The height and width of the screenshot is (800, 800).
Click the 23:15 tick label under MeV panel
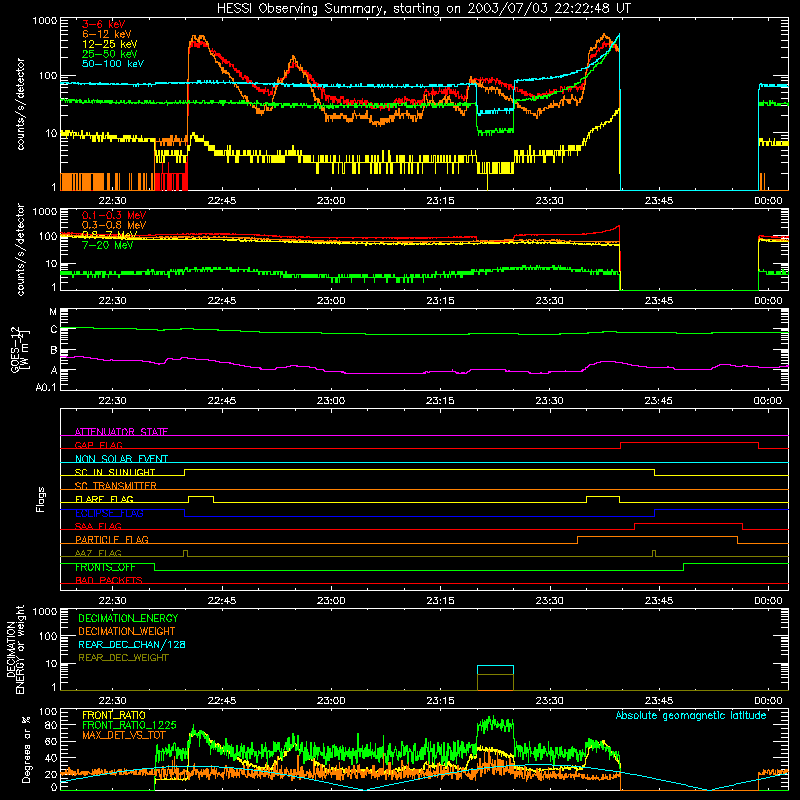(440, 301)
